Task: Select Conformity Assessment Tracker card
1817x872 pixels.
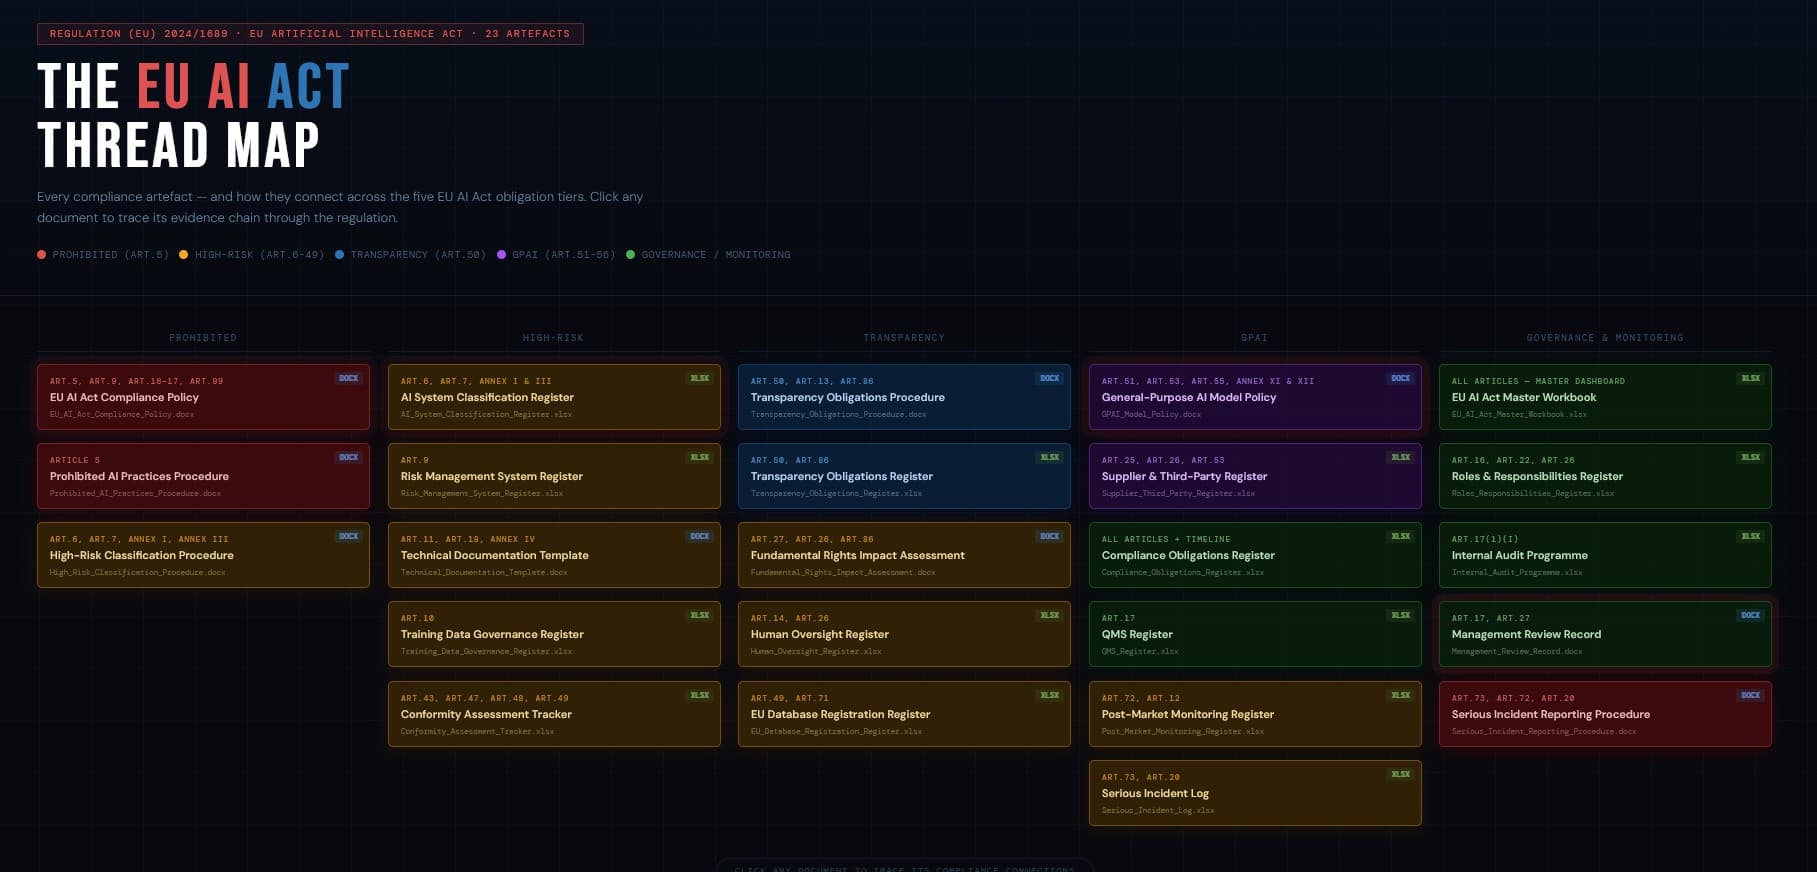Action: pyautogui.click(x=554, y=714)
